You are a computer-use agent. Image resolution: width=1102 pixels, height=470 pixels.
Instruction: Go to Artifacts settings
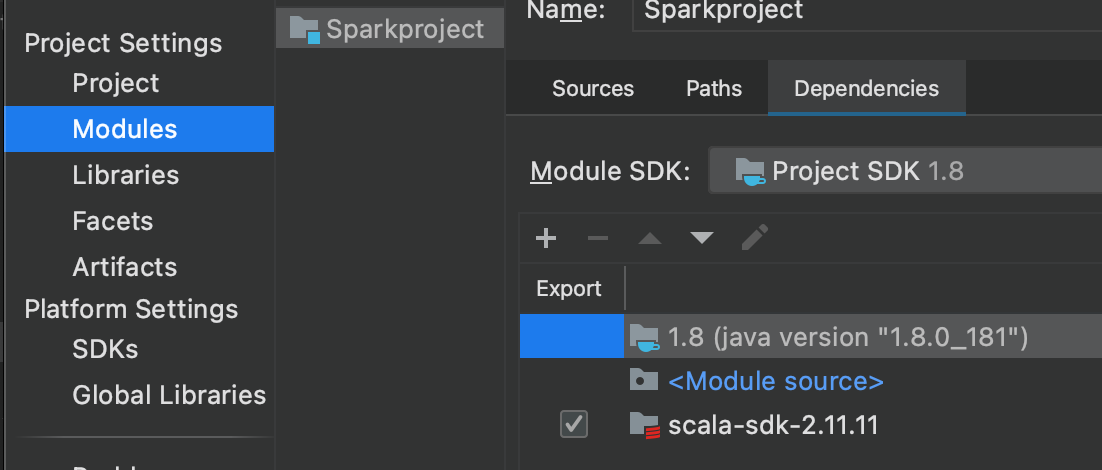click(x=125, y=267)
